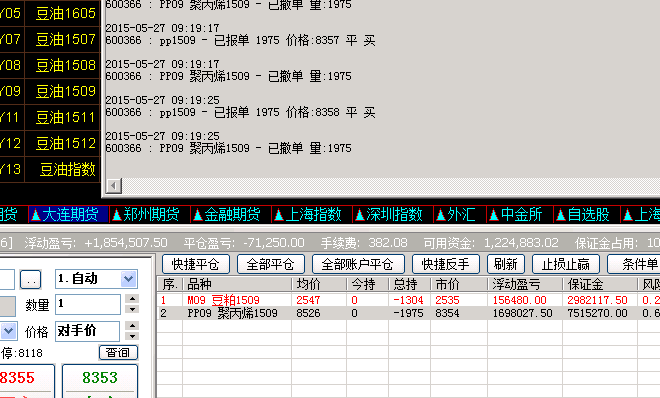
Task: Increase 价格 with up arrow
Action: pos(132,326)
